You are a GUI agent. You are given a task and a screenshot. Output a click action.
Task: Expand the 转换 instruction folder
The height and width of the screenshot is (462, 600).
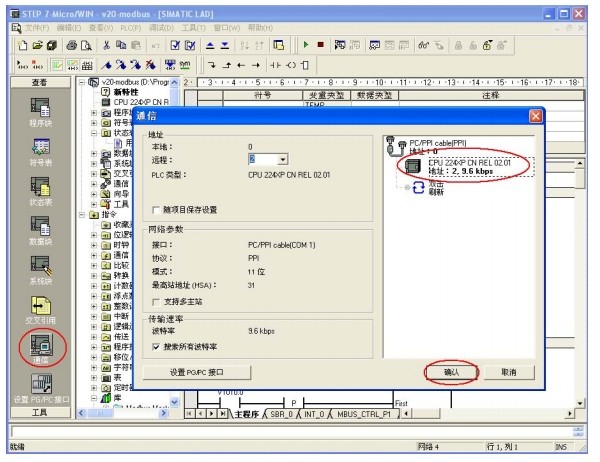click(94, 276)
